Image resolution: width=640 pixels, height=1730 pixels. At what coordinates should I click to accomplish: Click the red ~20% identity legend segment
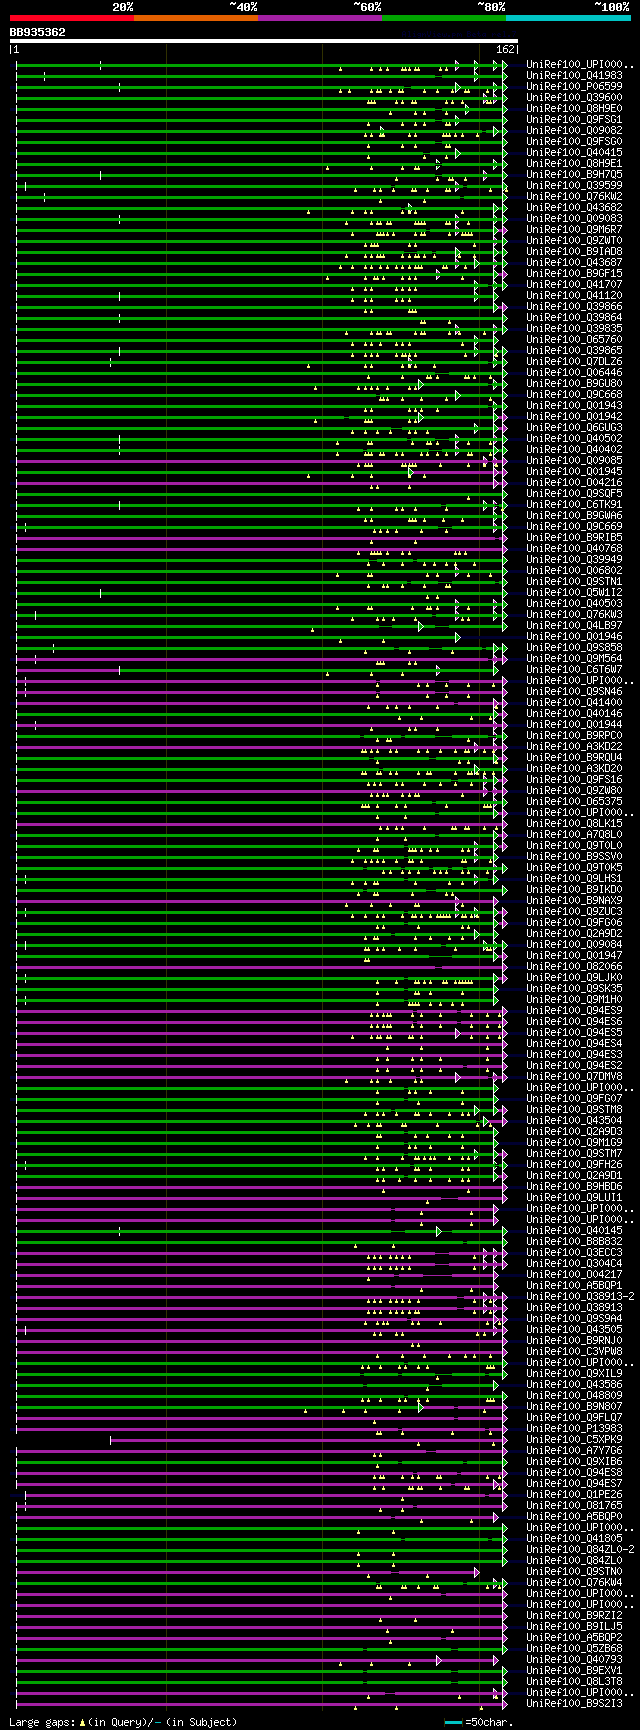(71, 18)
